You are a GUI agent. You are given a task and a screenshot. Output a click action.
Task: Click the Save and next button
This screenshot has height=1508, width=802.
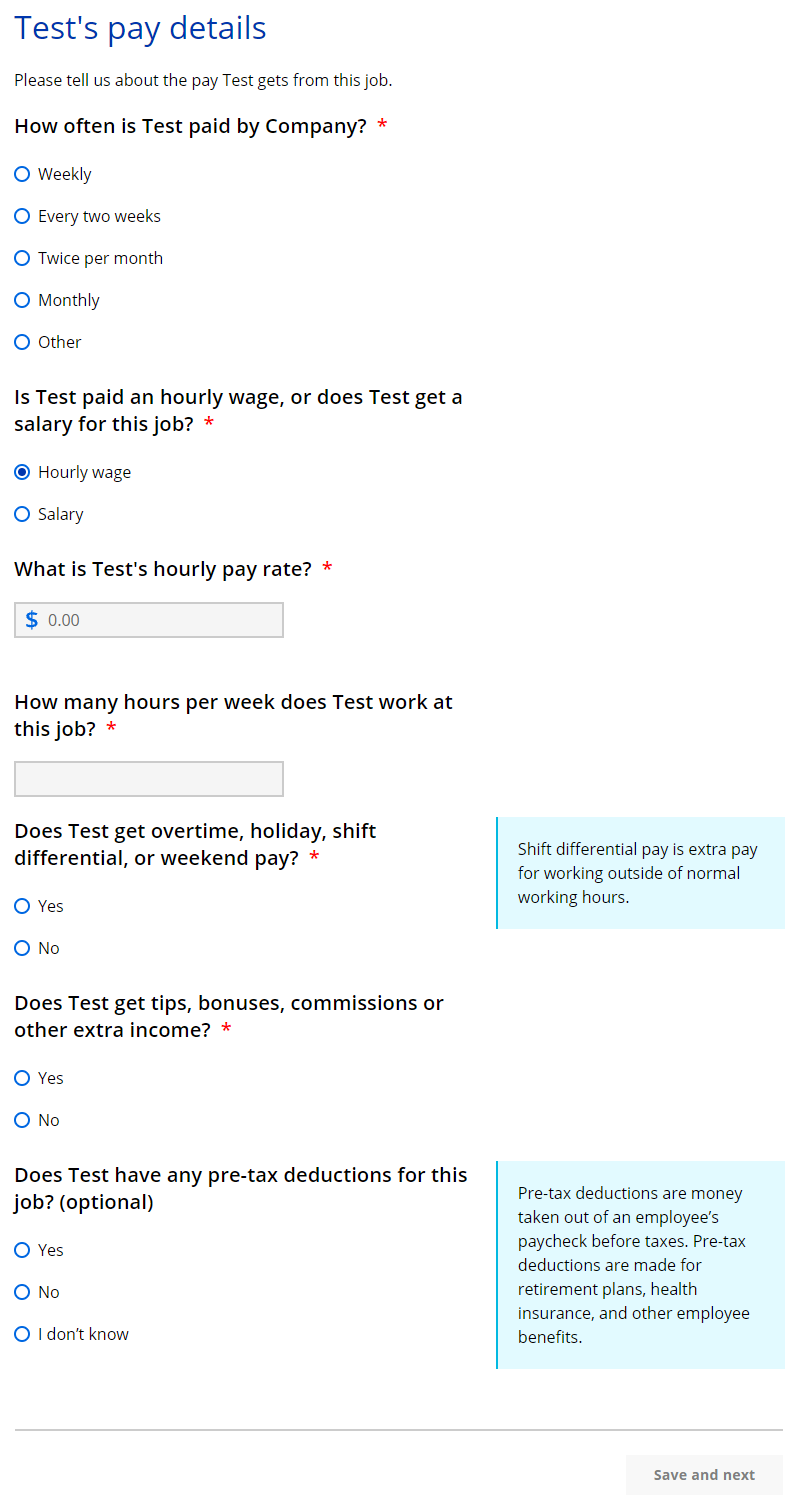coord(704,1475)
